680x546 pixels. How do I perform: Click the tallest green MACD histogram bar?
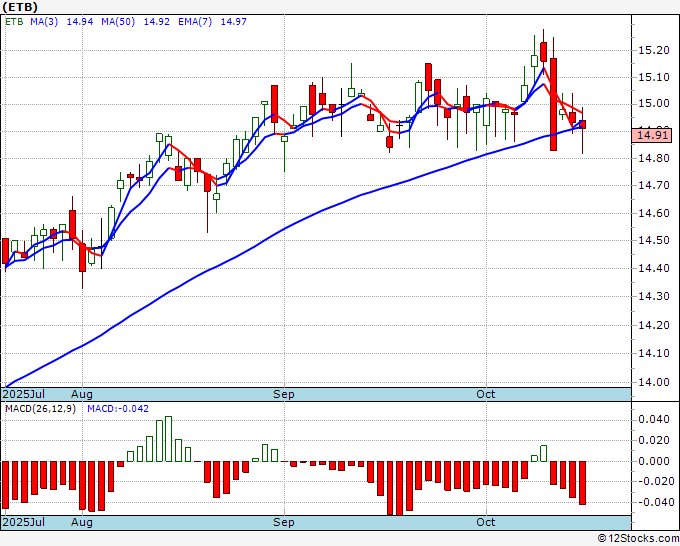pyautogui.click(x=168, y=439)
